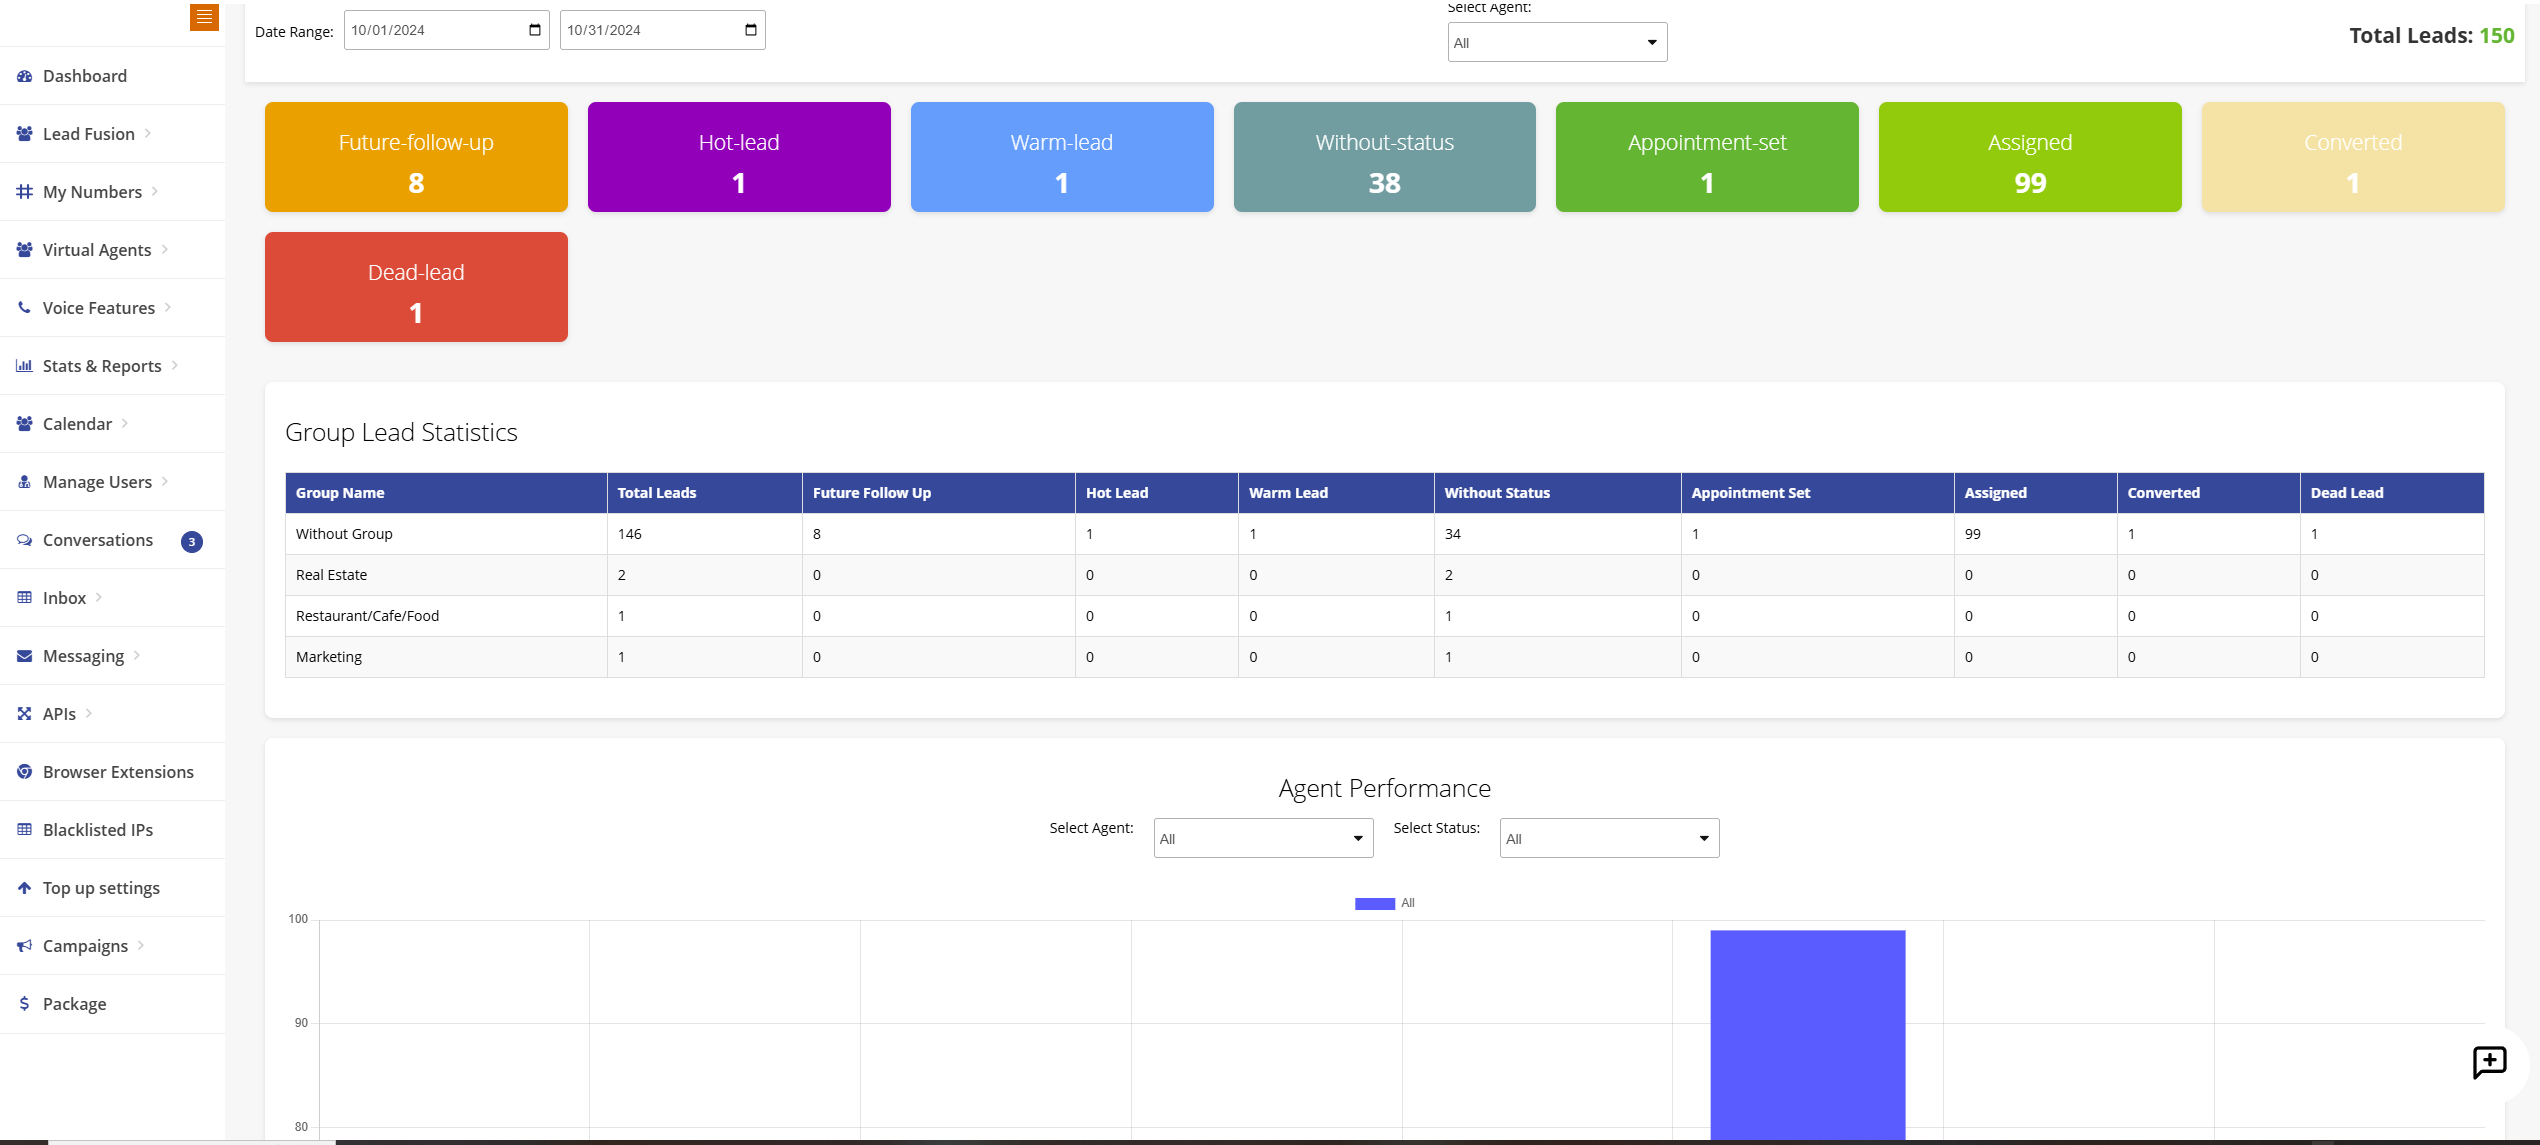
Task: Open the Messaging envelope icon
Action: tap(24, 655)
